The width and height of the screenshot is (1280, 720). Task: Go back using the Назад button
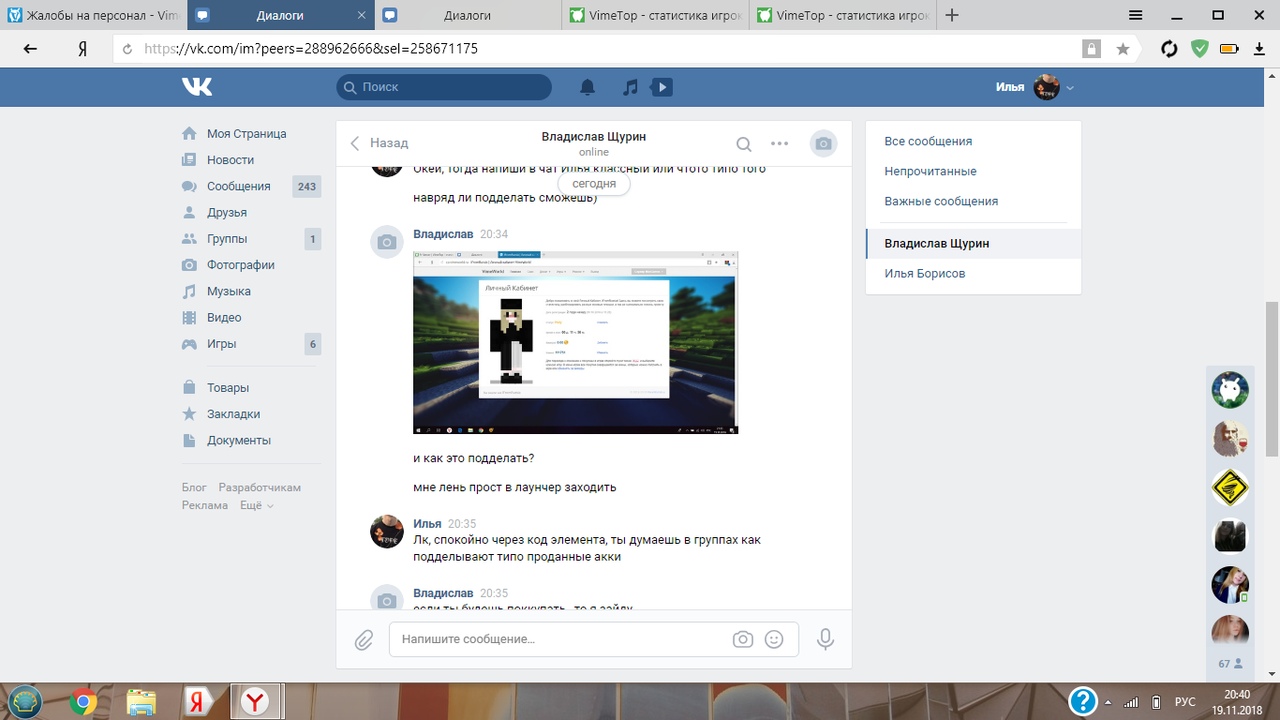pos(379,143)
